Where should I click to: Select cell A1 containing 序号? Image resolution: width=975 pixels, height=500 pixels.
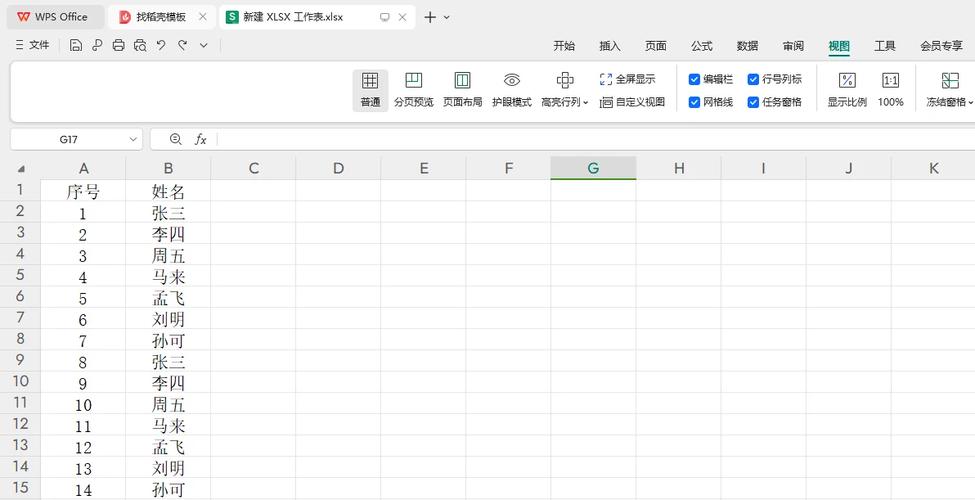(x=83, y=191)
